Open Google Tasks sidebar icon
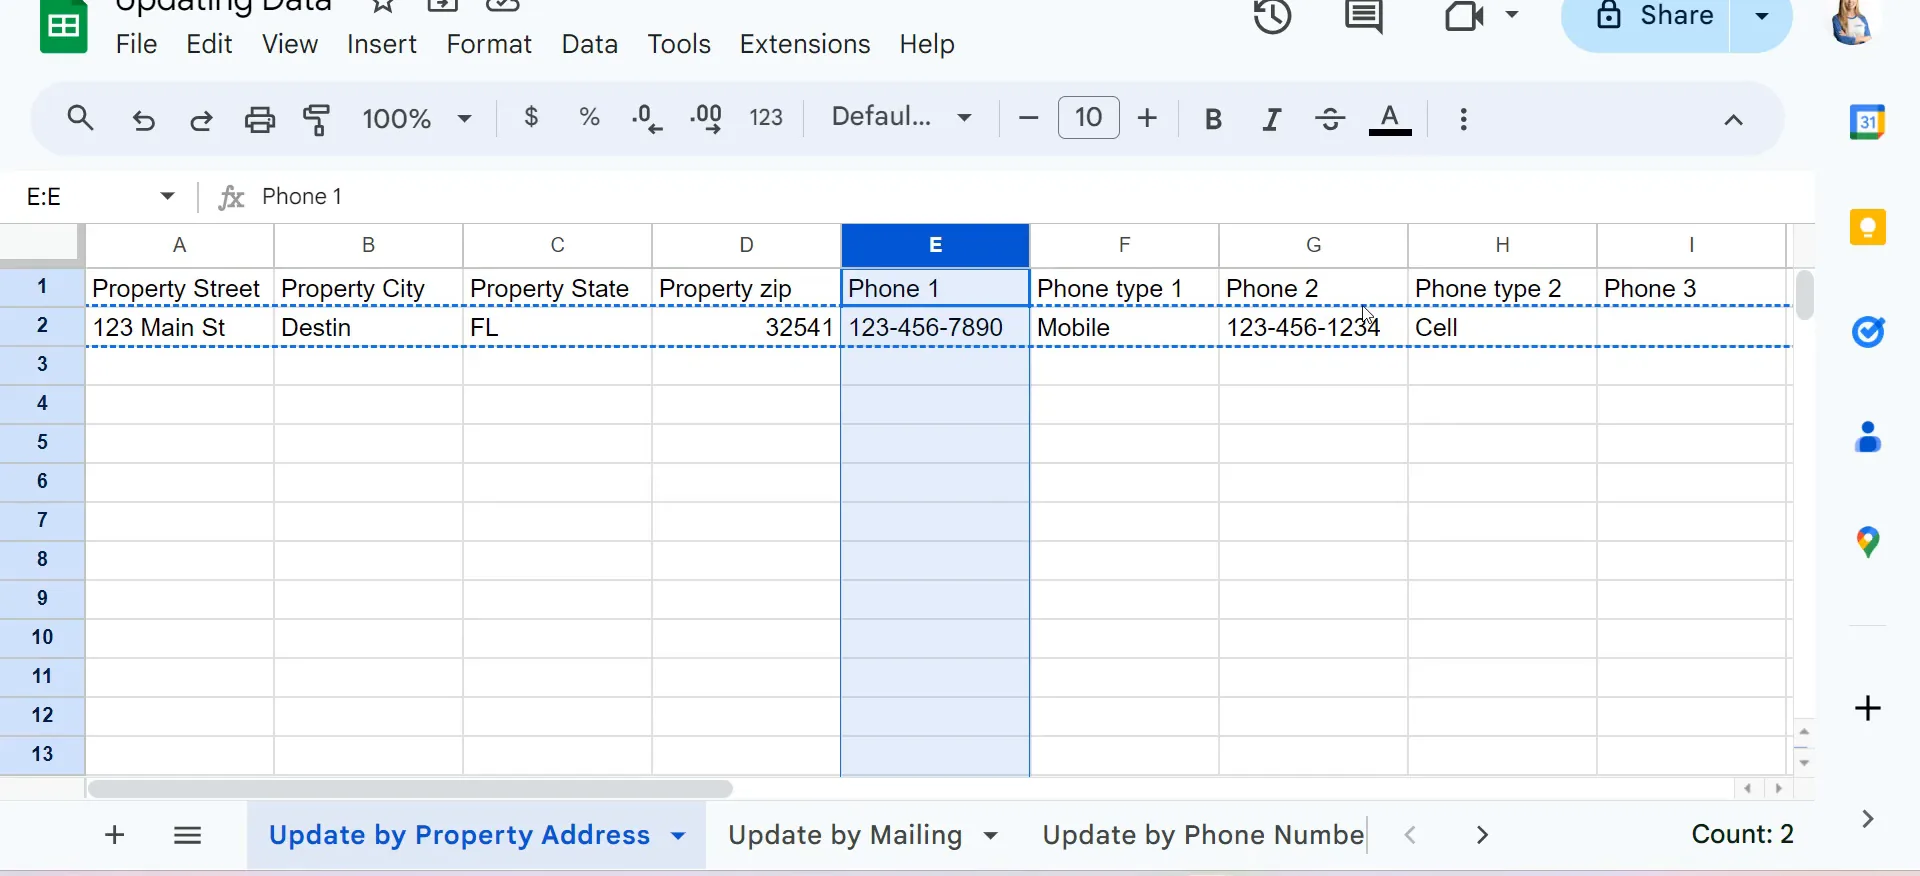This screenshot has width=1920, height=876. pos(1868,332)
